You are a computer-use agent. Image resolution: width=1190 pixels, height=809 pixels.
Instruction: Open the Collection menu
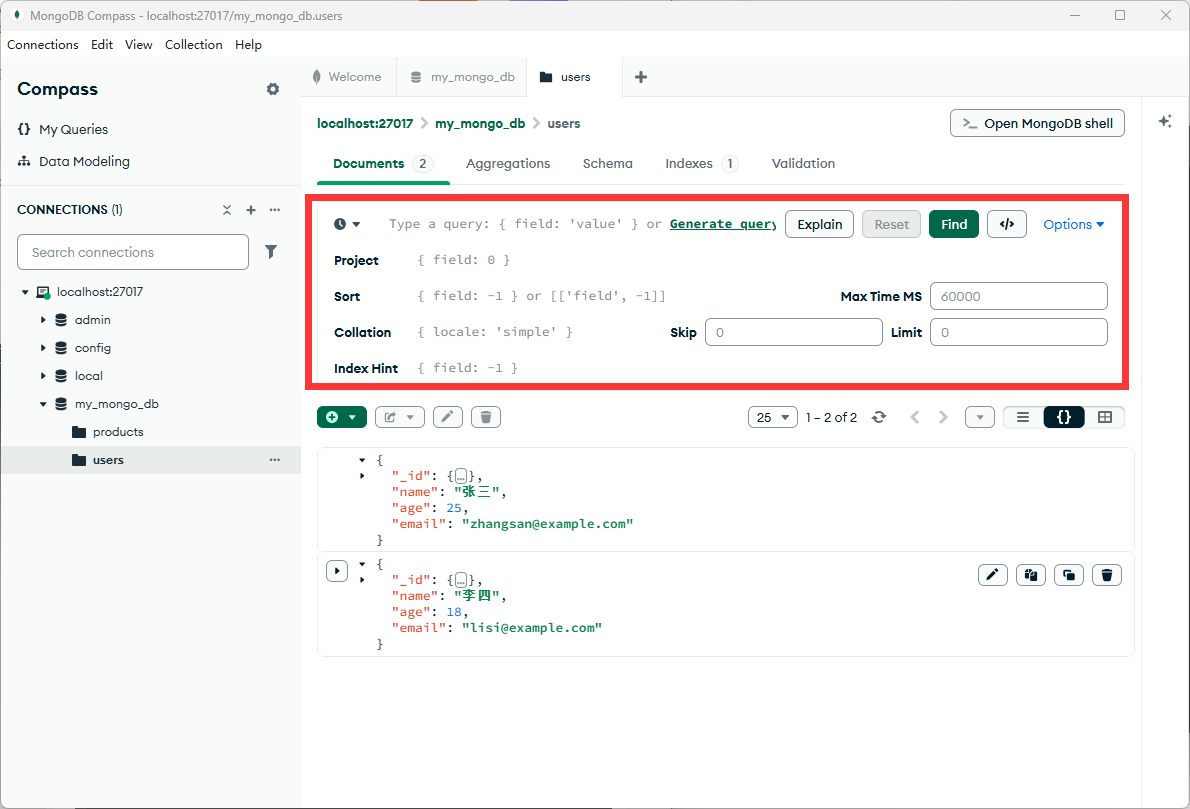[194, 45]
